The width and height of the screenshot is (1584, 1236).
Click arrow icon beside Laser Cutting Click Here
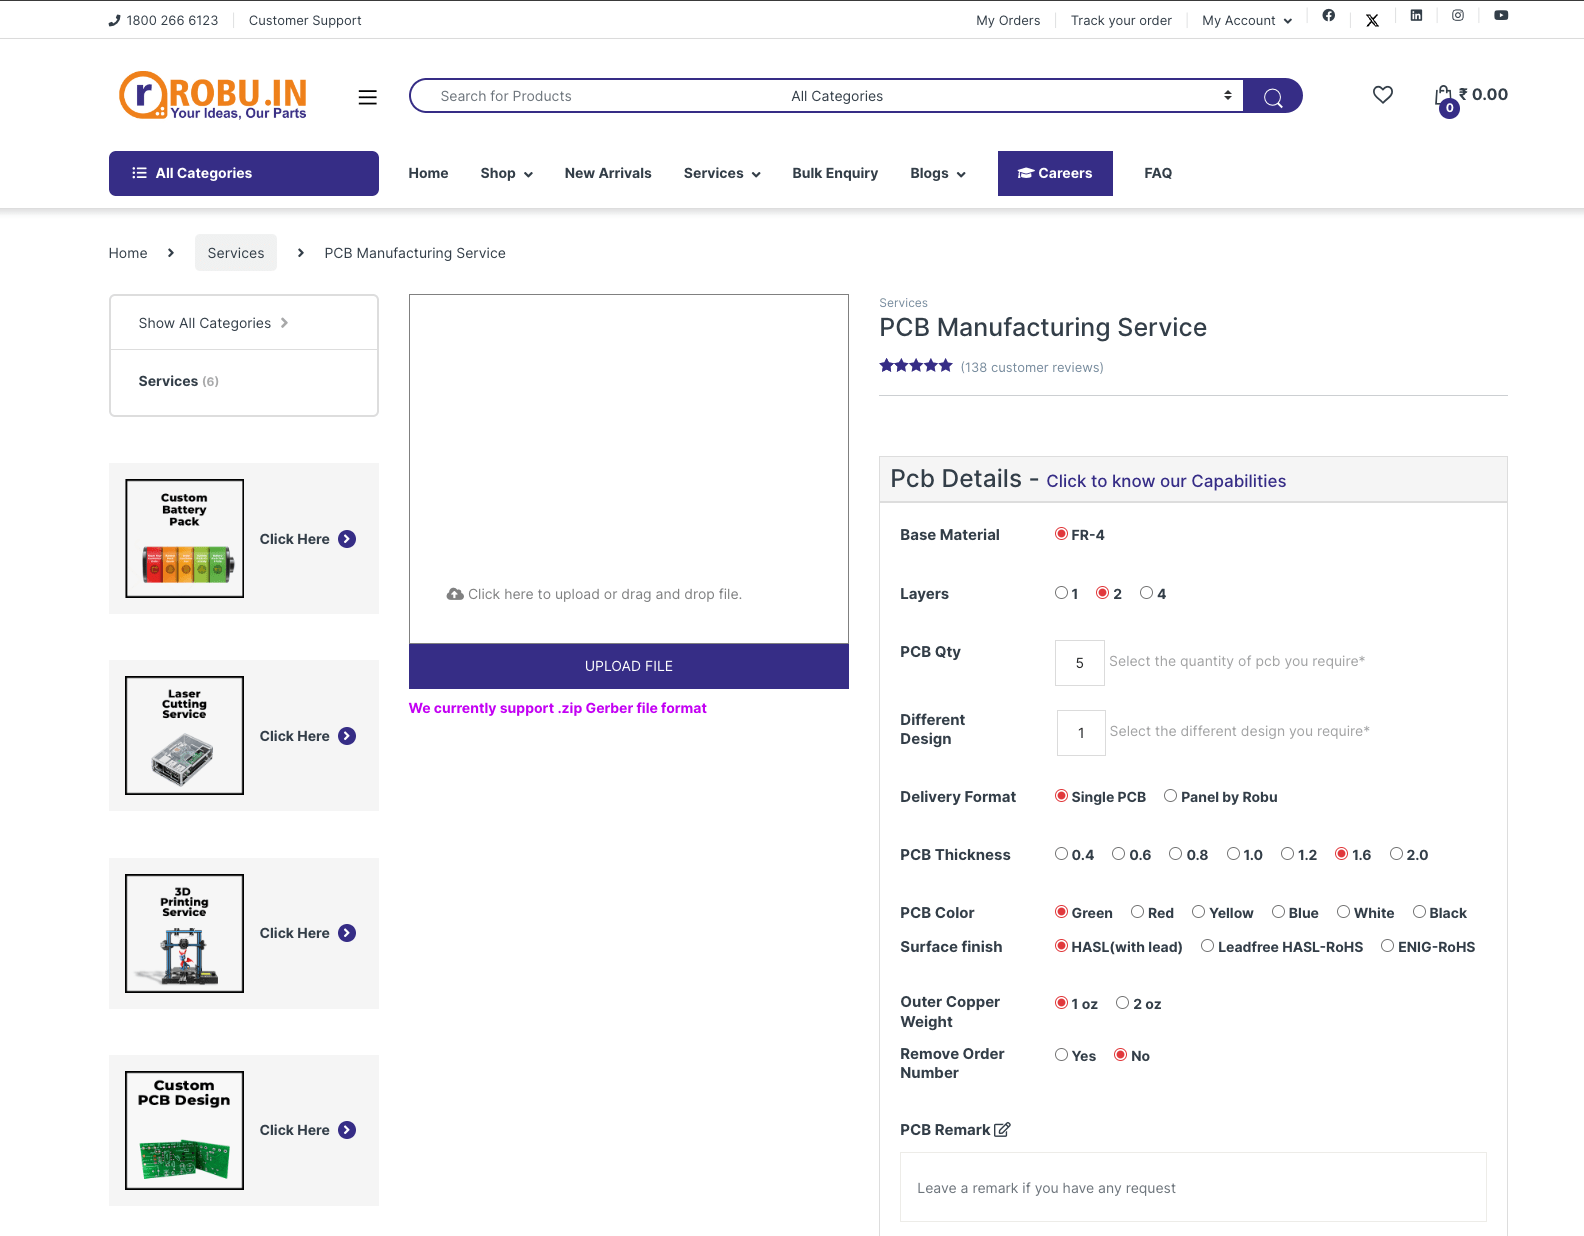pyautogui.click(x=347, y=736)
